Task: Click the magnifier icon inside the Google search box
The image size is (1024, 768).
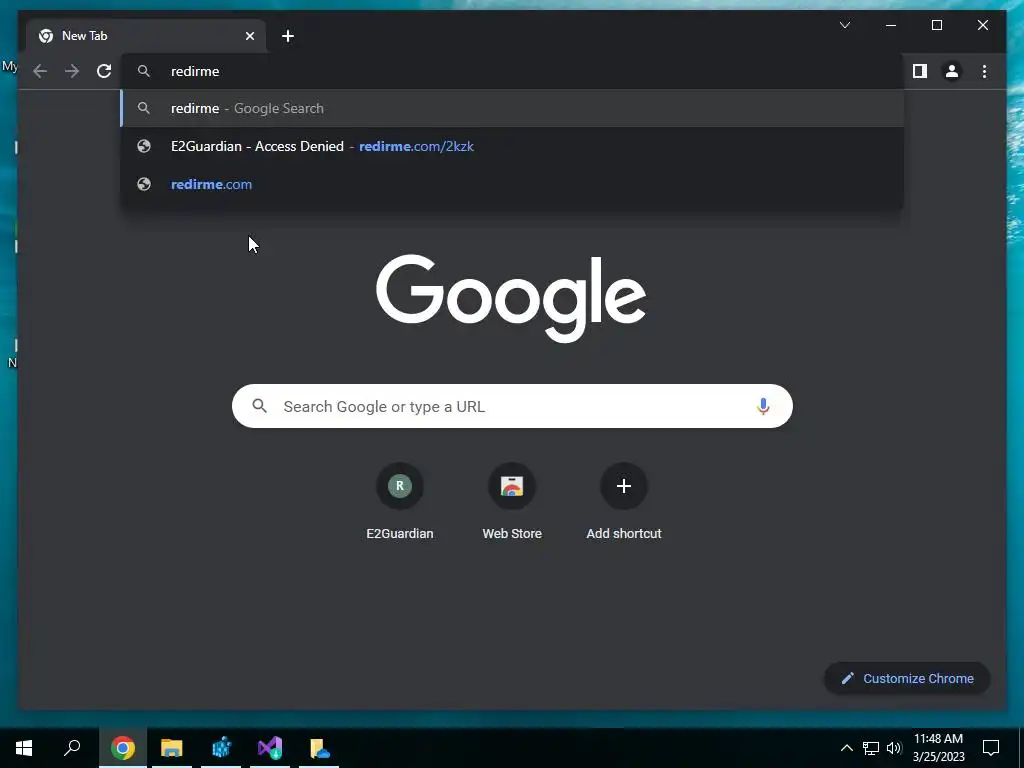Action: [x=259, y=406]
